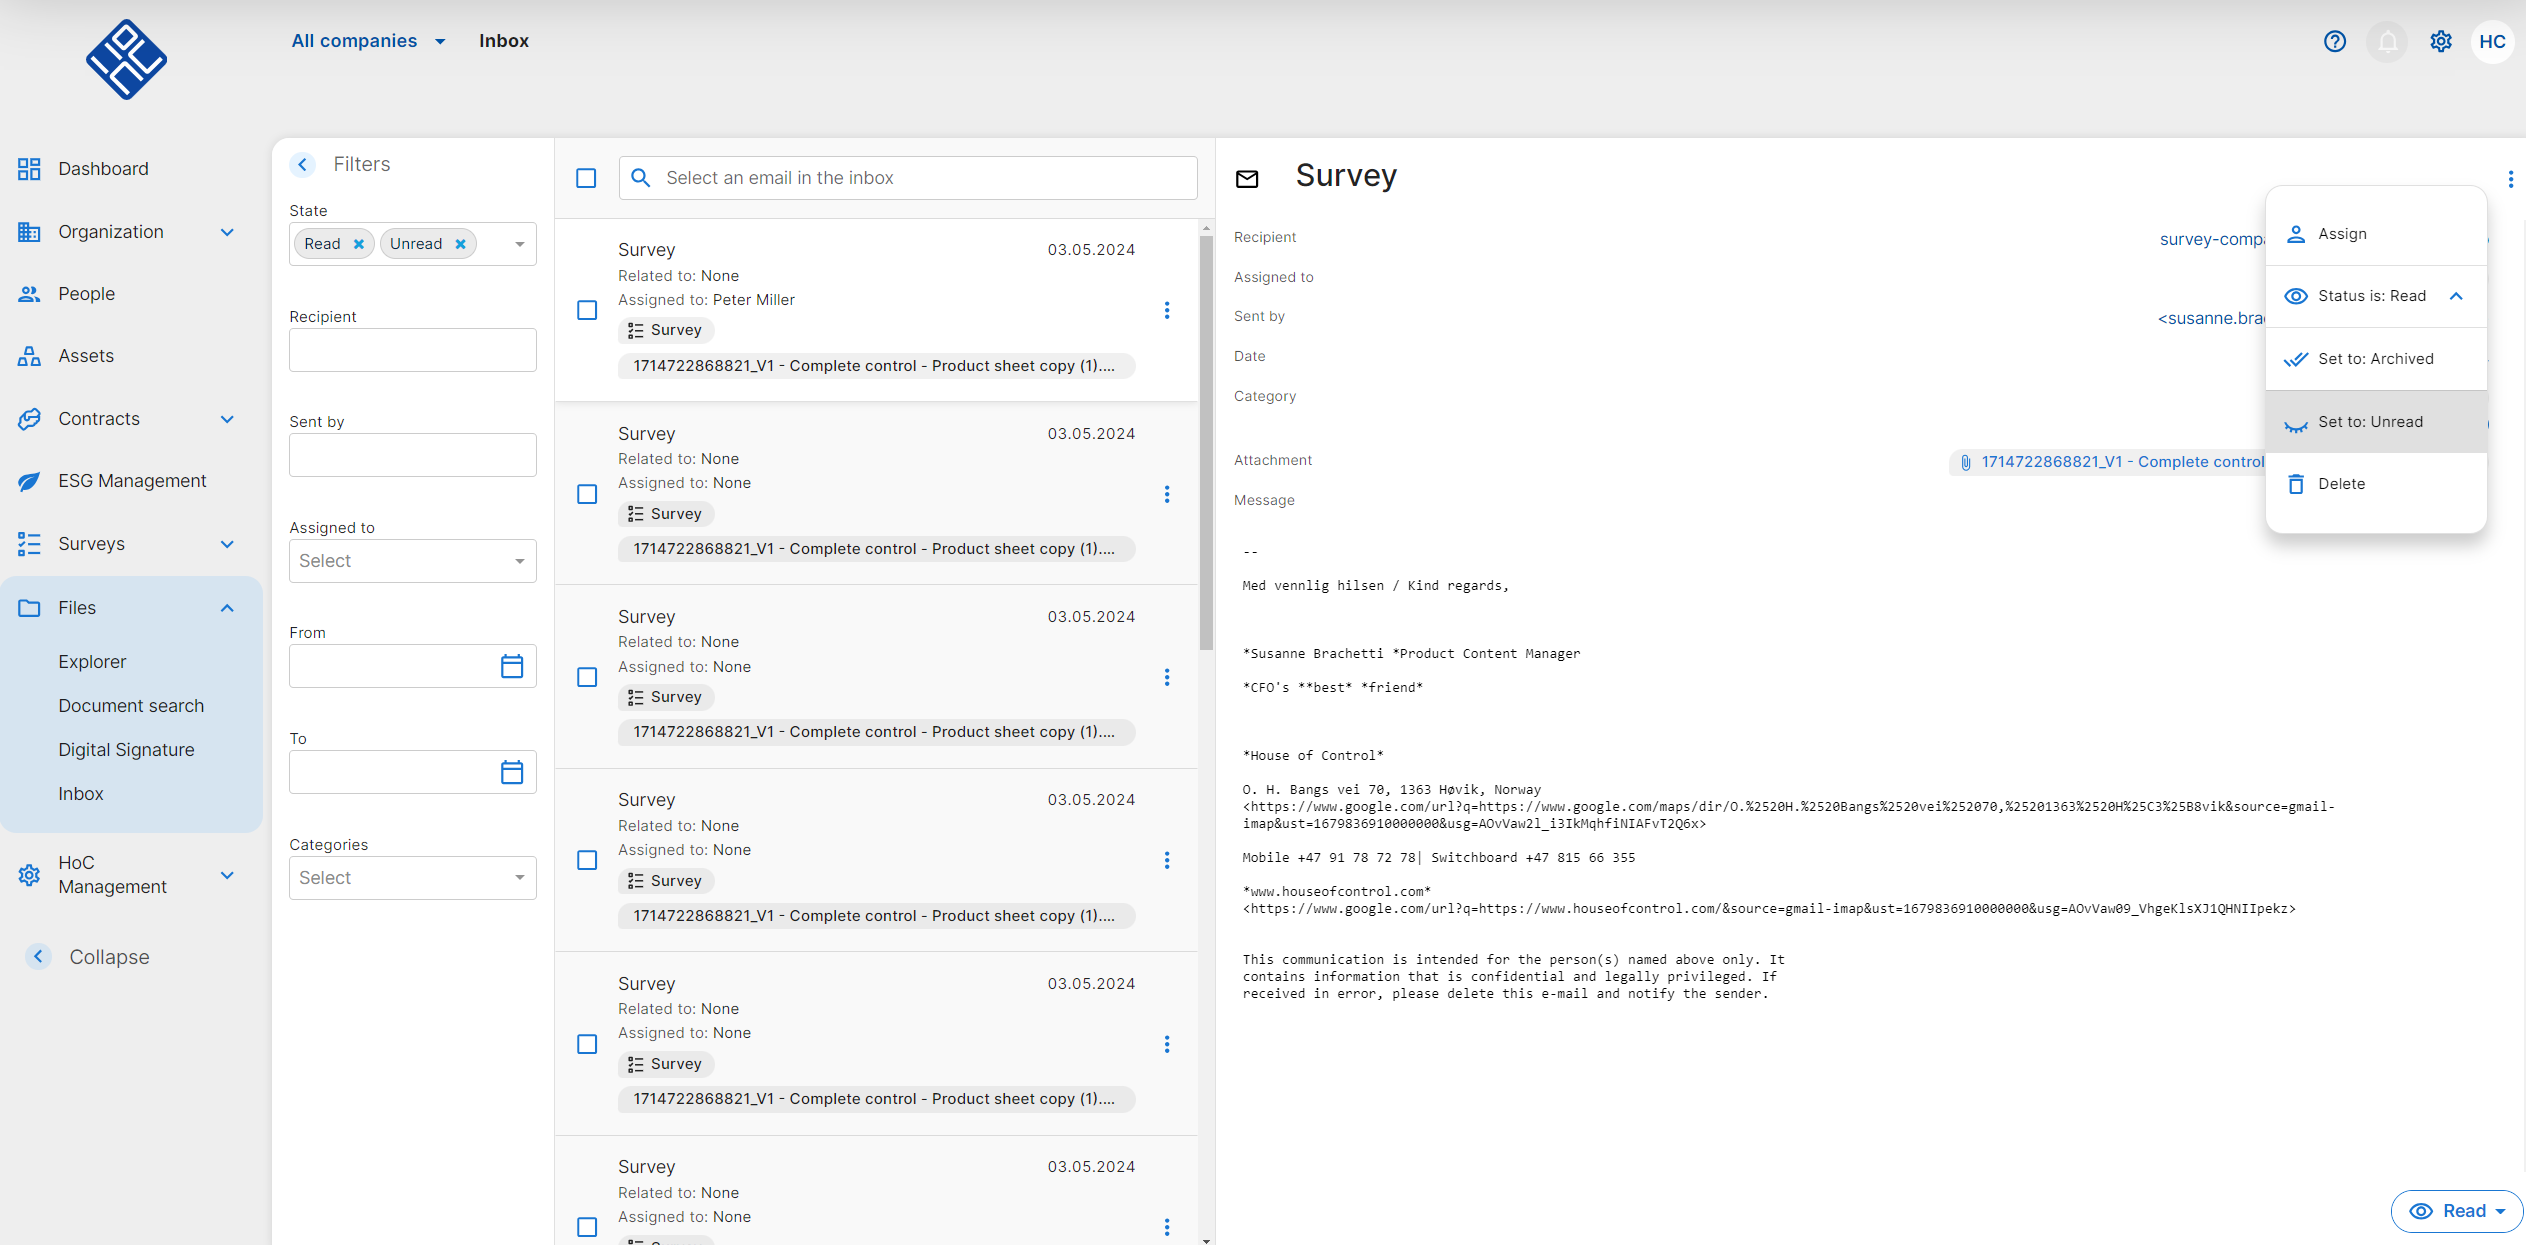Screen dimensions: 2526x1245
Task: Open more options for Peter Miller email
Action: click(x=1166, y=310)
